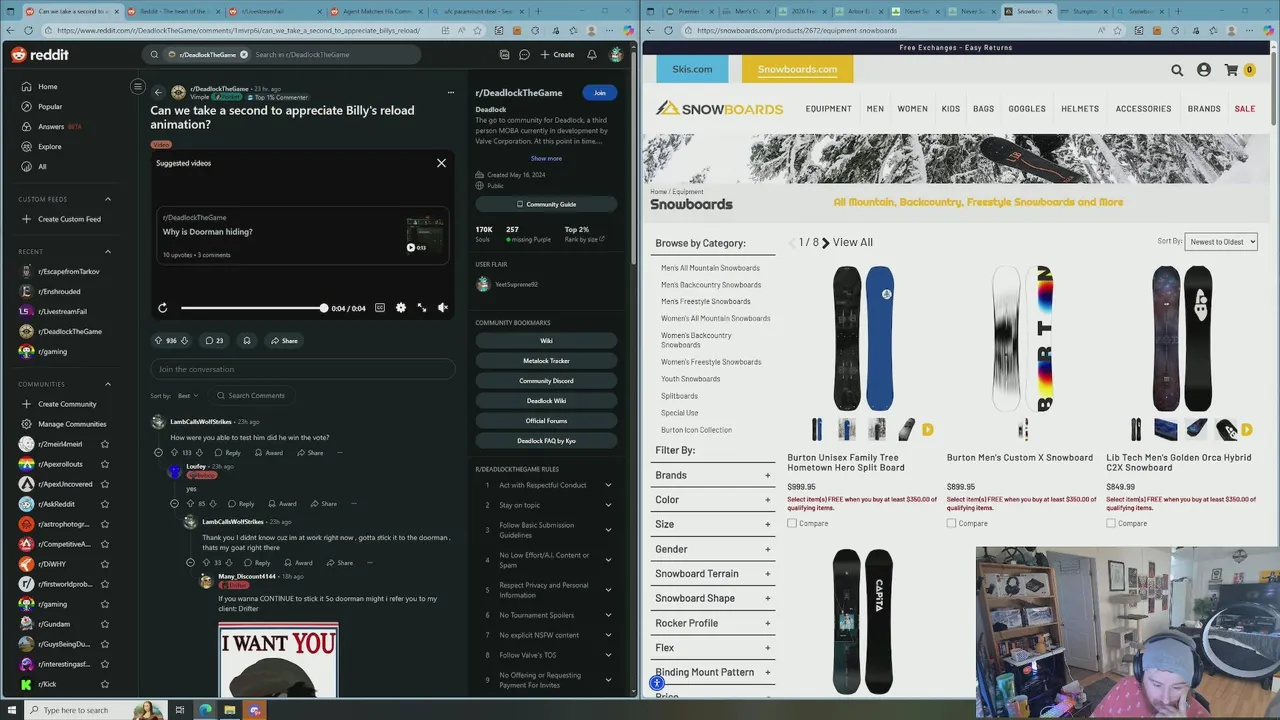Switch to Skis.com tab
The width and height of the screenshot is (1280, 720).
click(692, 69)
